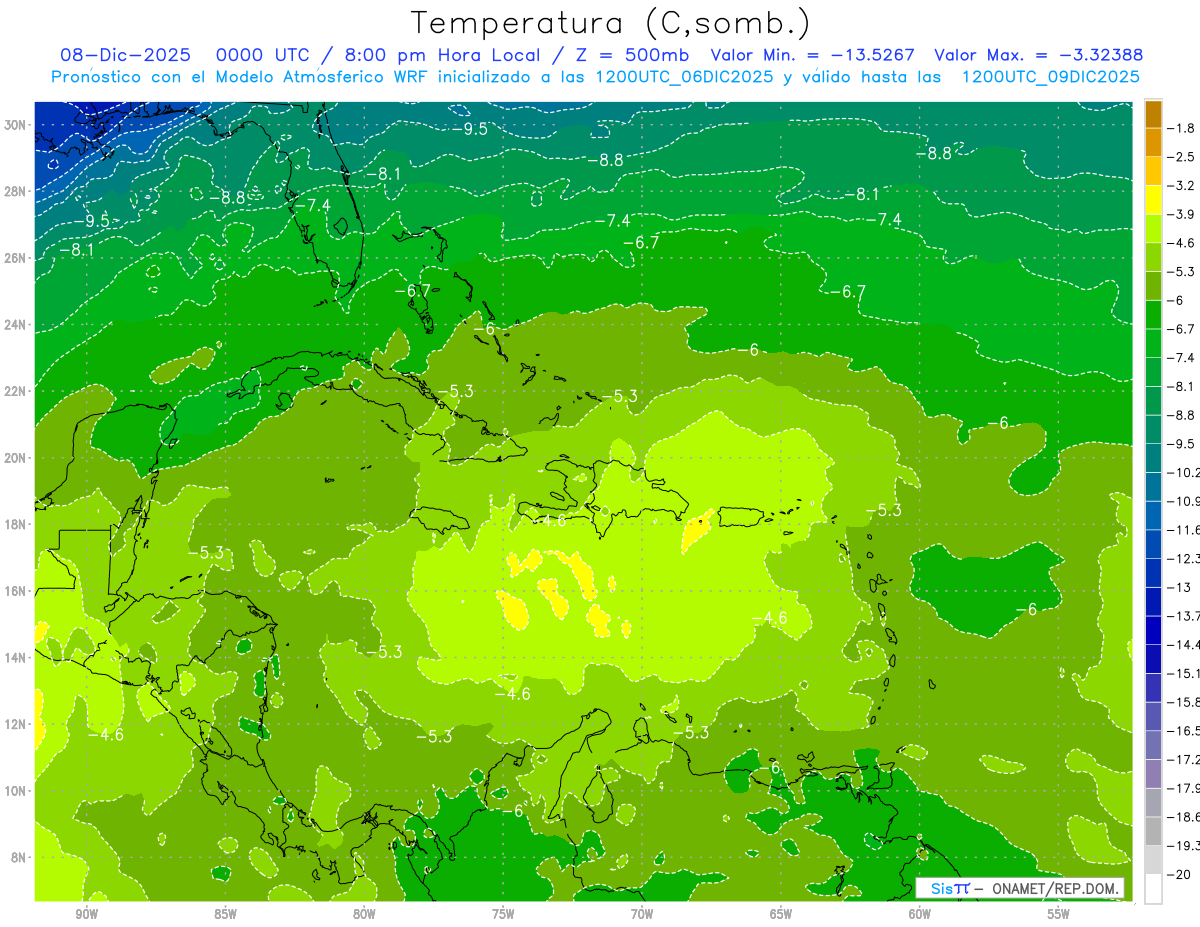Click the '-3.9' colorbar value
The width and height of the screenshot is (1200, 927).
tap(1182, 215)
